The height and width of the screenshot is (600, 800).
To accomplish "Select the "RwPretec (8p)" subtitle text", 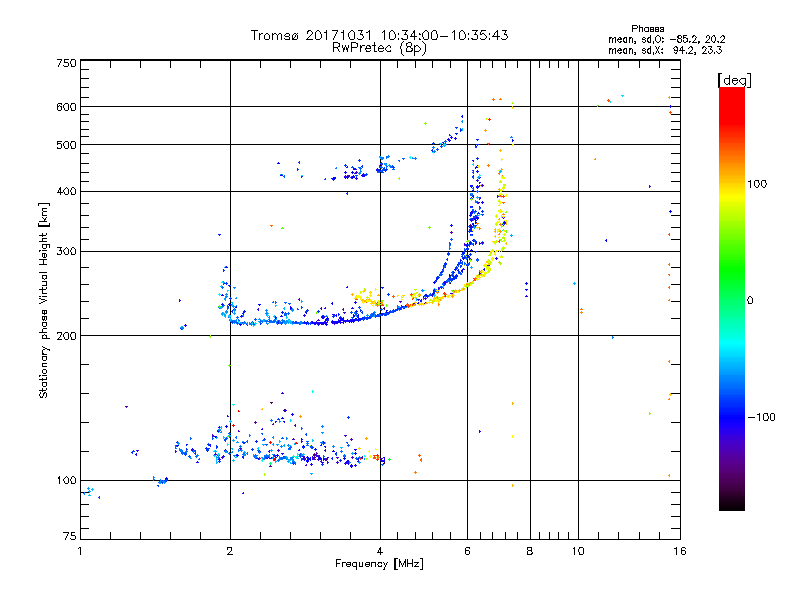I will (379, 48).
